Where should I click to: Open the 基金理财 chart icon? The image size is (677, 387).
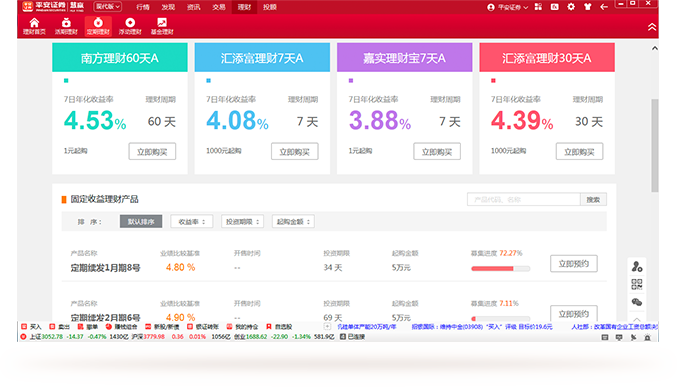pos(162,26)
